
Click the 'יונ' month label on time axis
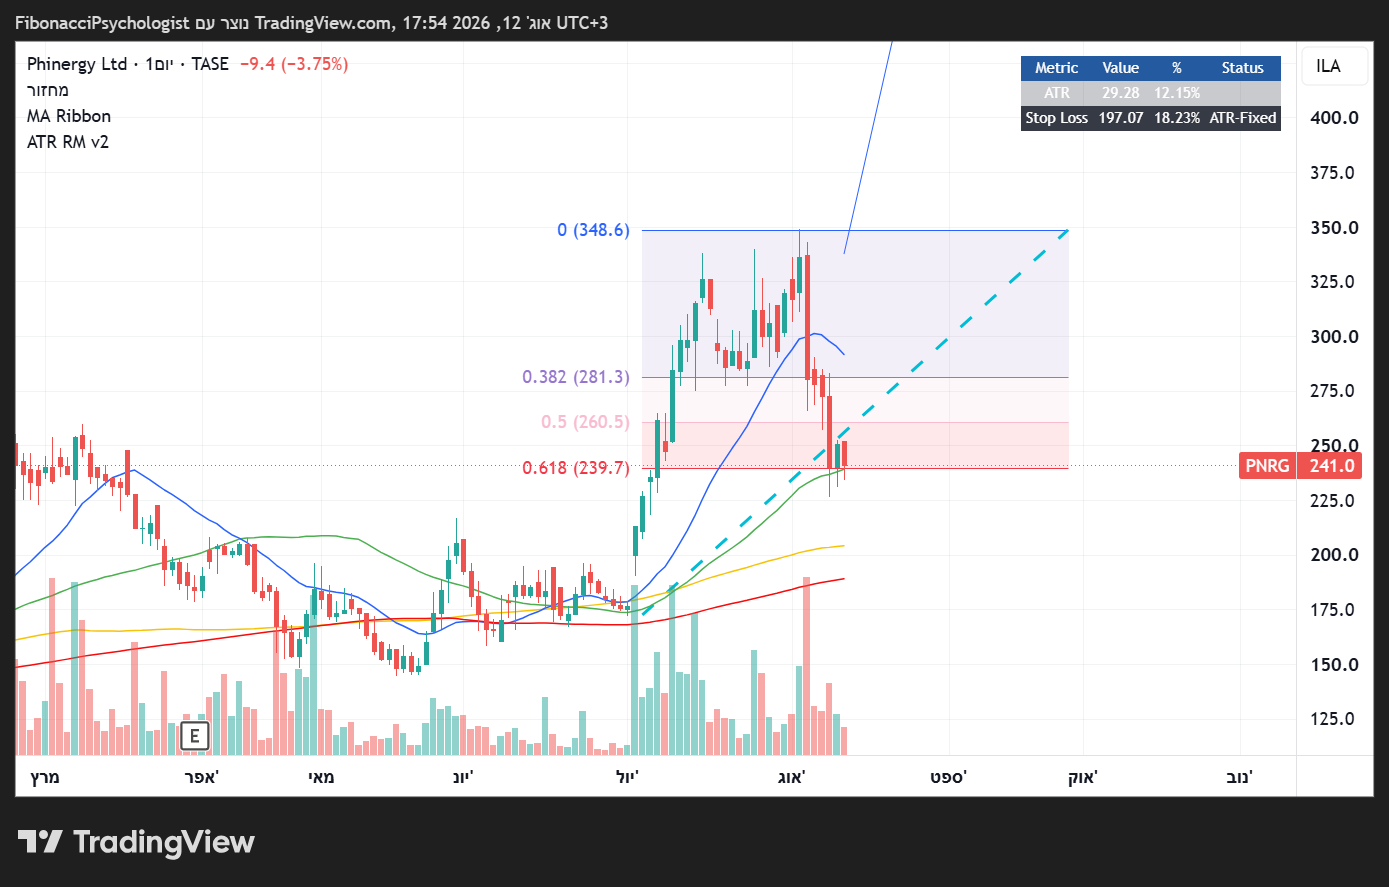pyautogui.click(x=463, y=777)
